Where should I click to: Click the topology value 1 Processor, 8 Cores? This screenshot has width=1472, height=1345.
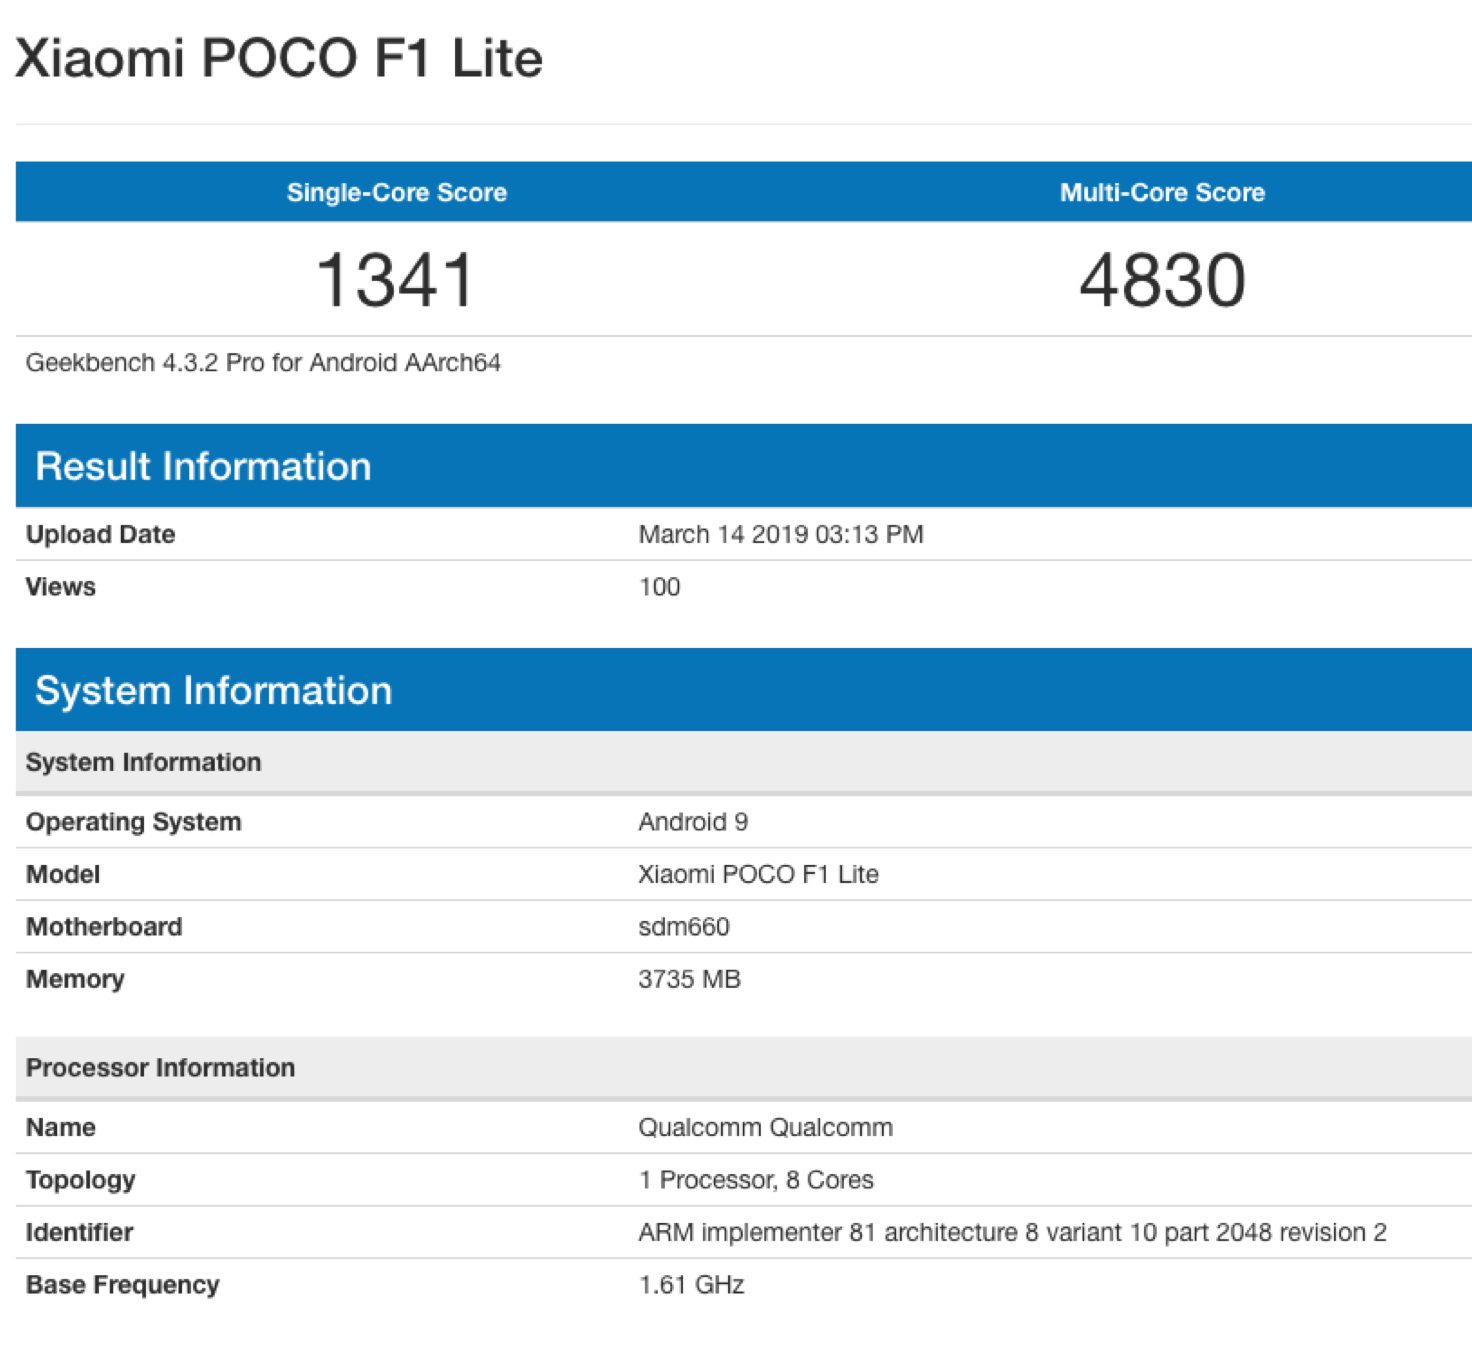pos(756,1180)
